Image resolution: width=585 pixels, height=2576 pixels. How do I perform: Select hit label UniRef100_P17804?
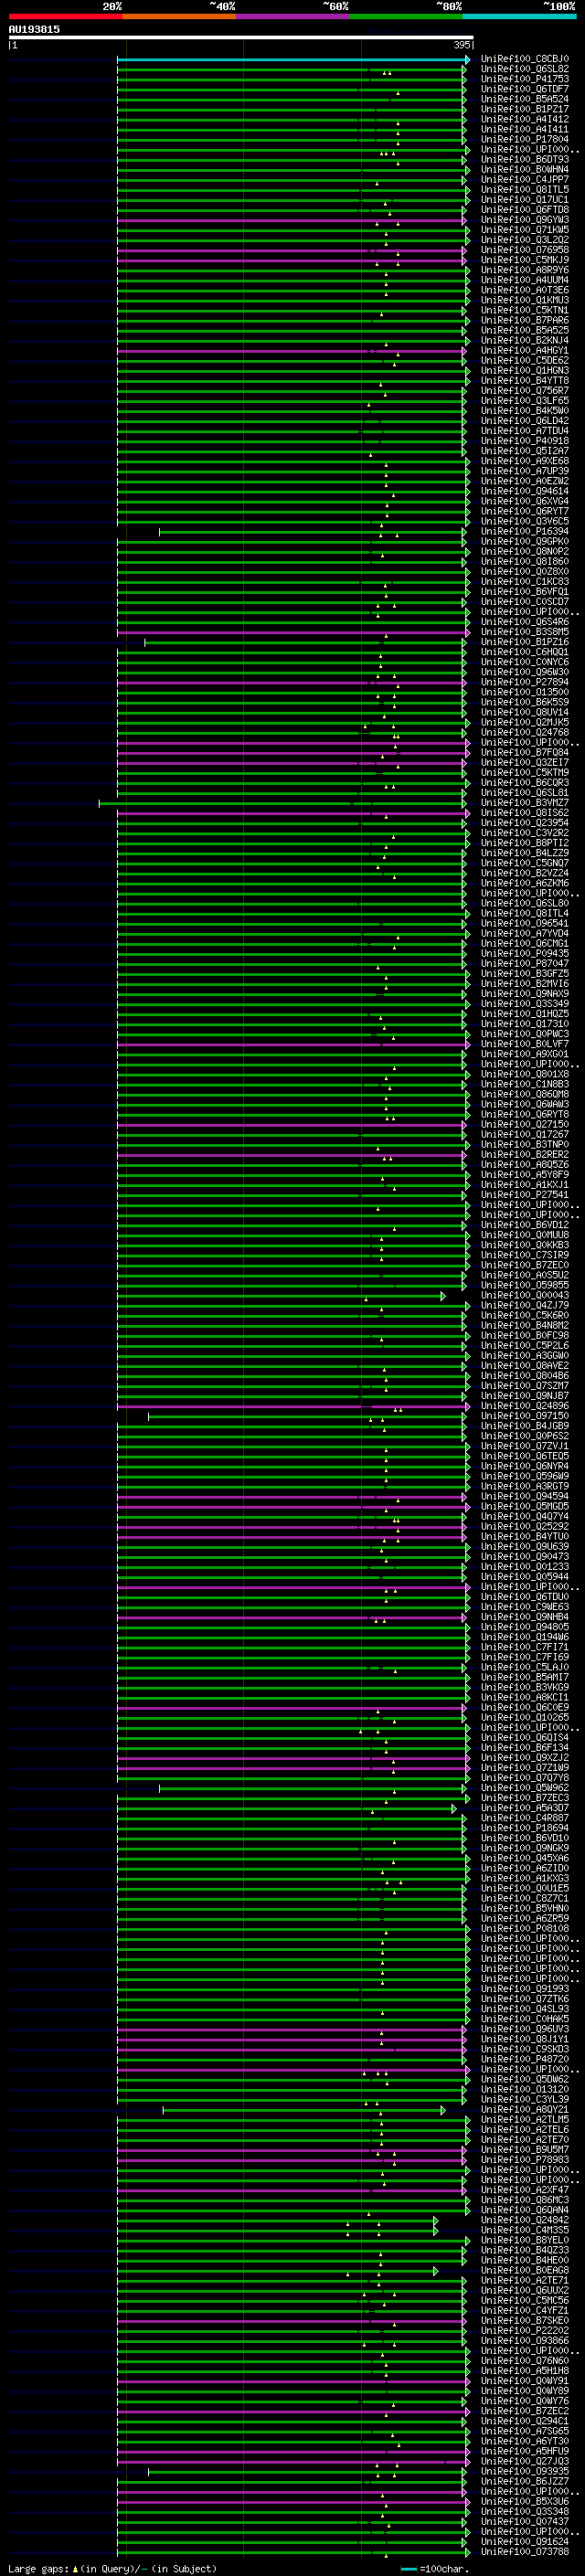pos(524,139)
